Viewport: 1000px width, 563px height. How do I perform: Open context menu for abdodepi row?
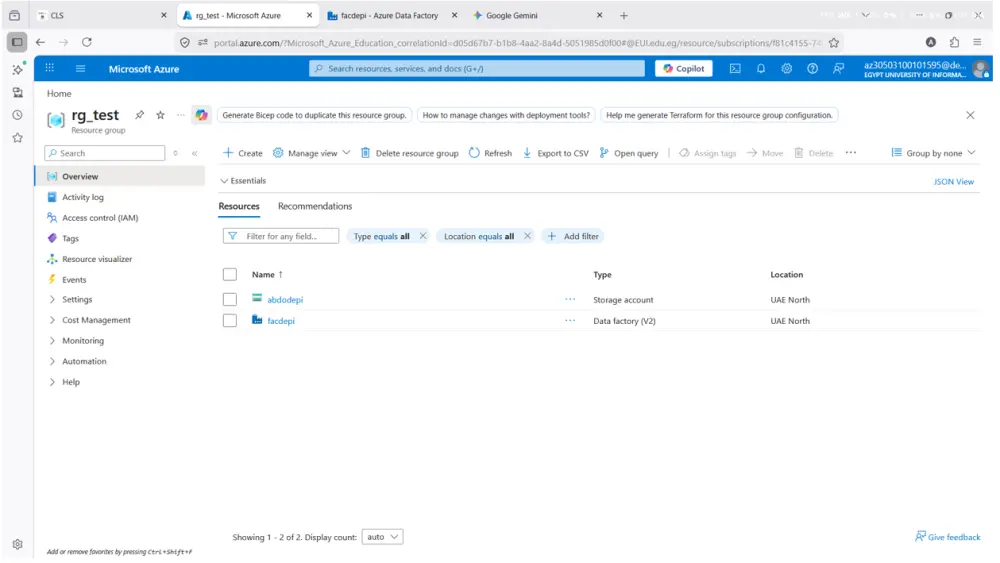(x=570, y=299)
